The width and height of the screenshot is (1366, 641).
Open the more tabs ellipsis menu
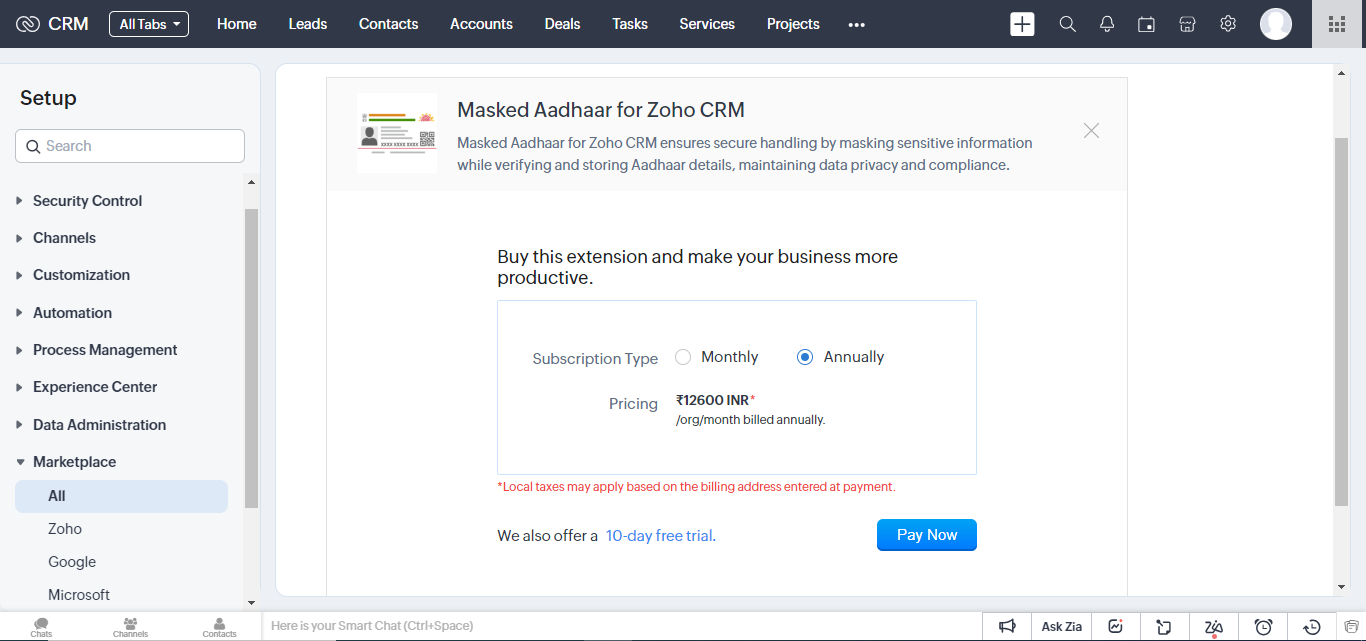[856, 25]
